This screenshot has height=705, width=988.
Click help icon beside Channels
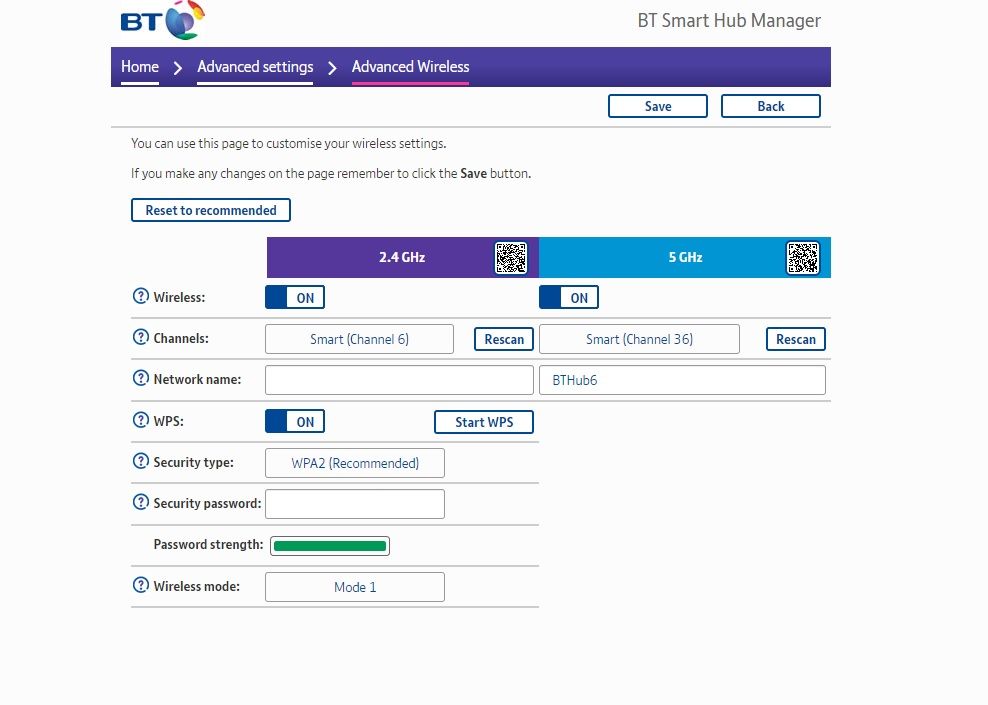pyautogui.click(x=141, y=338)
